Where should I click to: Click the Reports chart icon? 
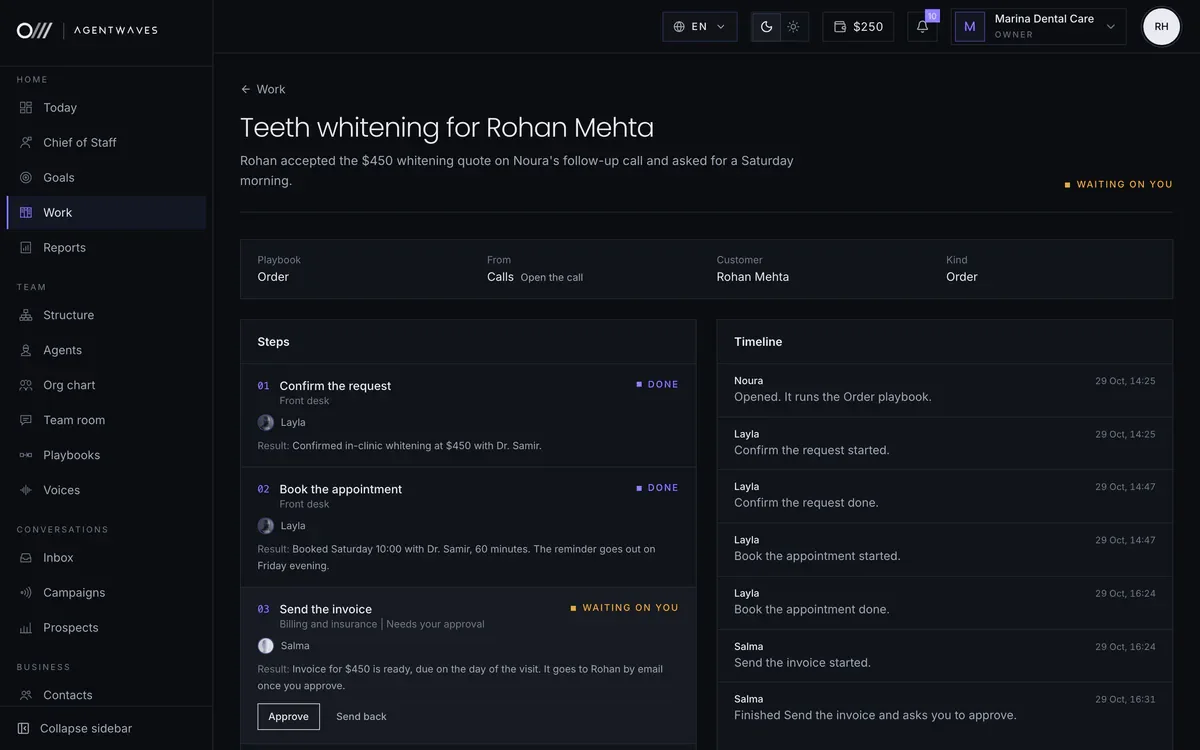tap(26, 248)
